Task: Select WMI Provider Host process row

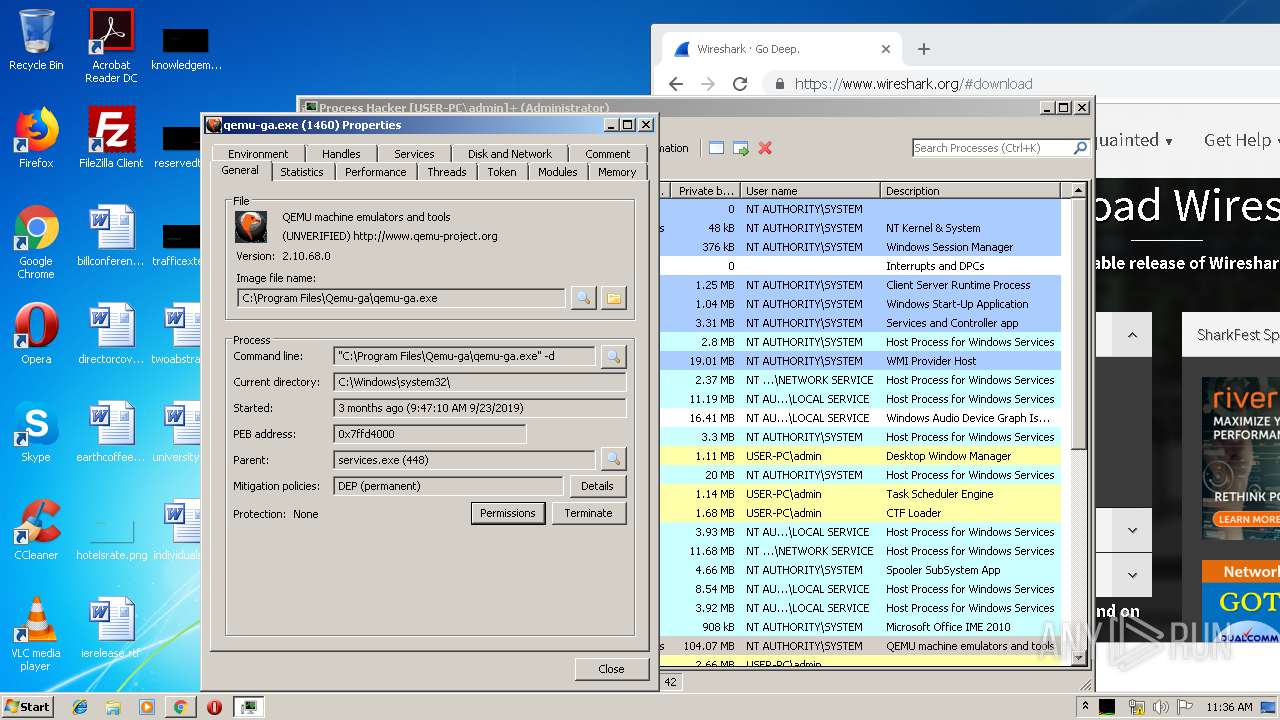Action: 860,361
